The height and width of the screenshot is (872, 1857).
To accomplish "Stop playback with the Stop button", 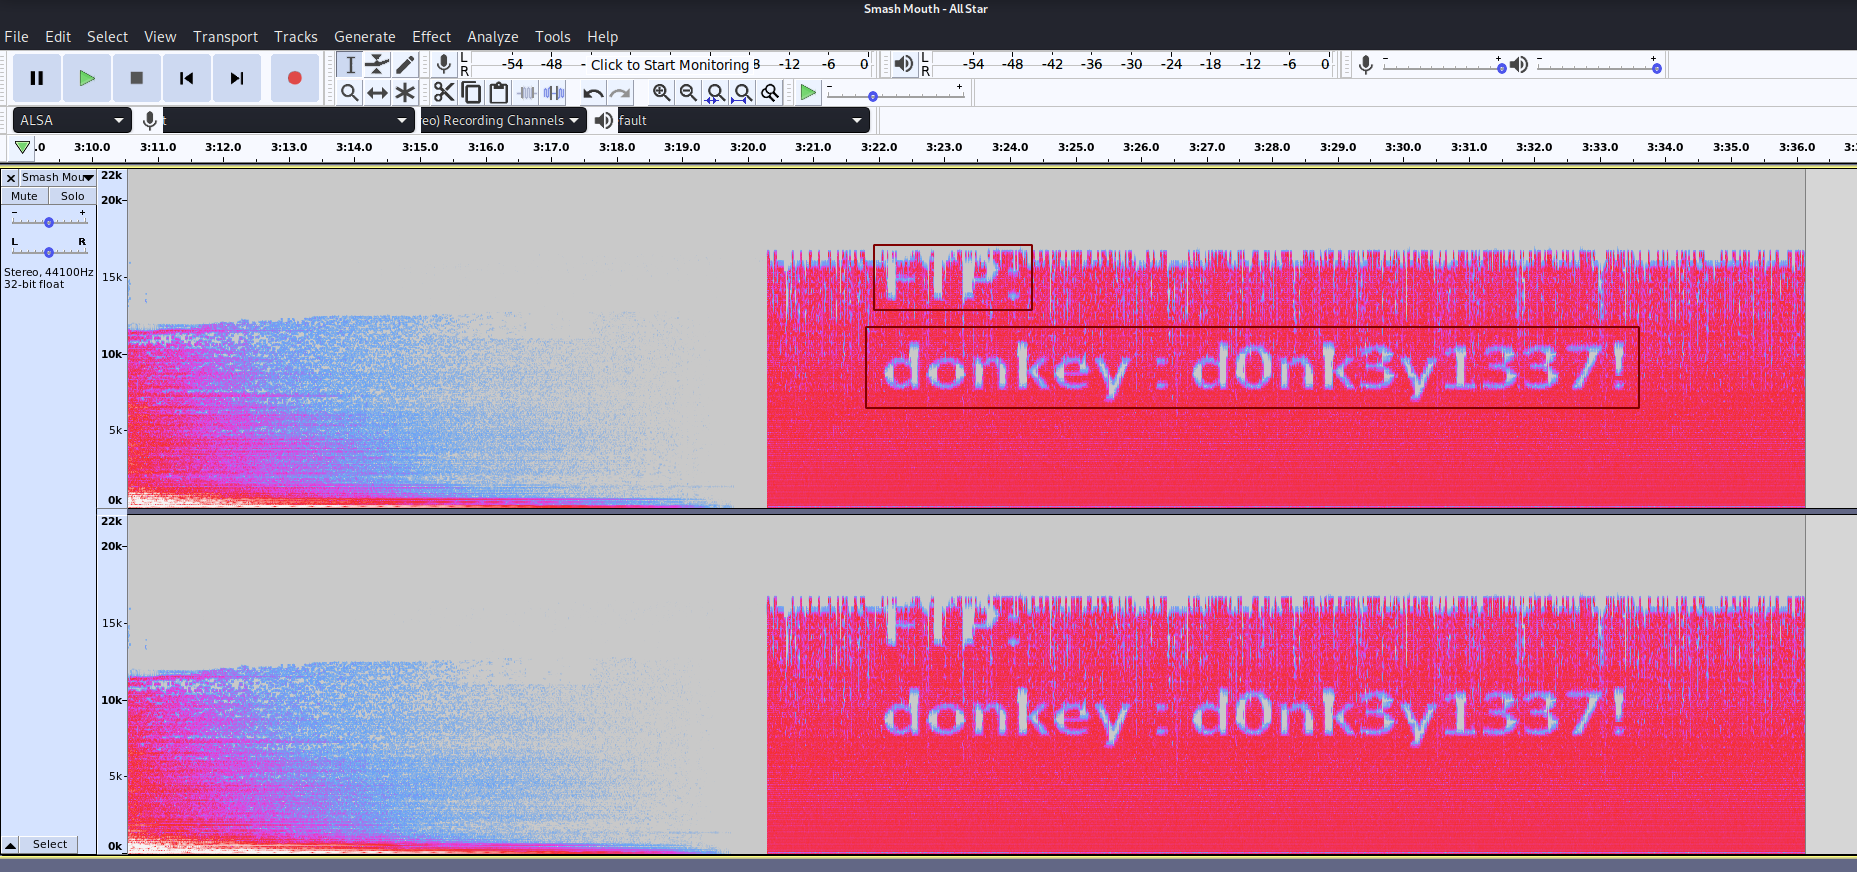I will pyautogui.click(x=137, y=78).
